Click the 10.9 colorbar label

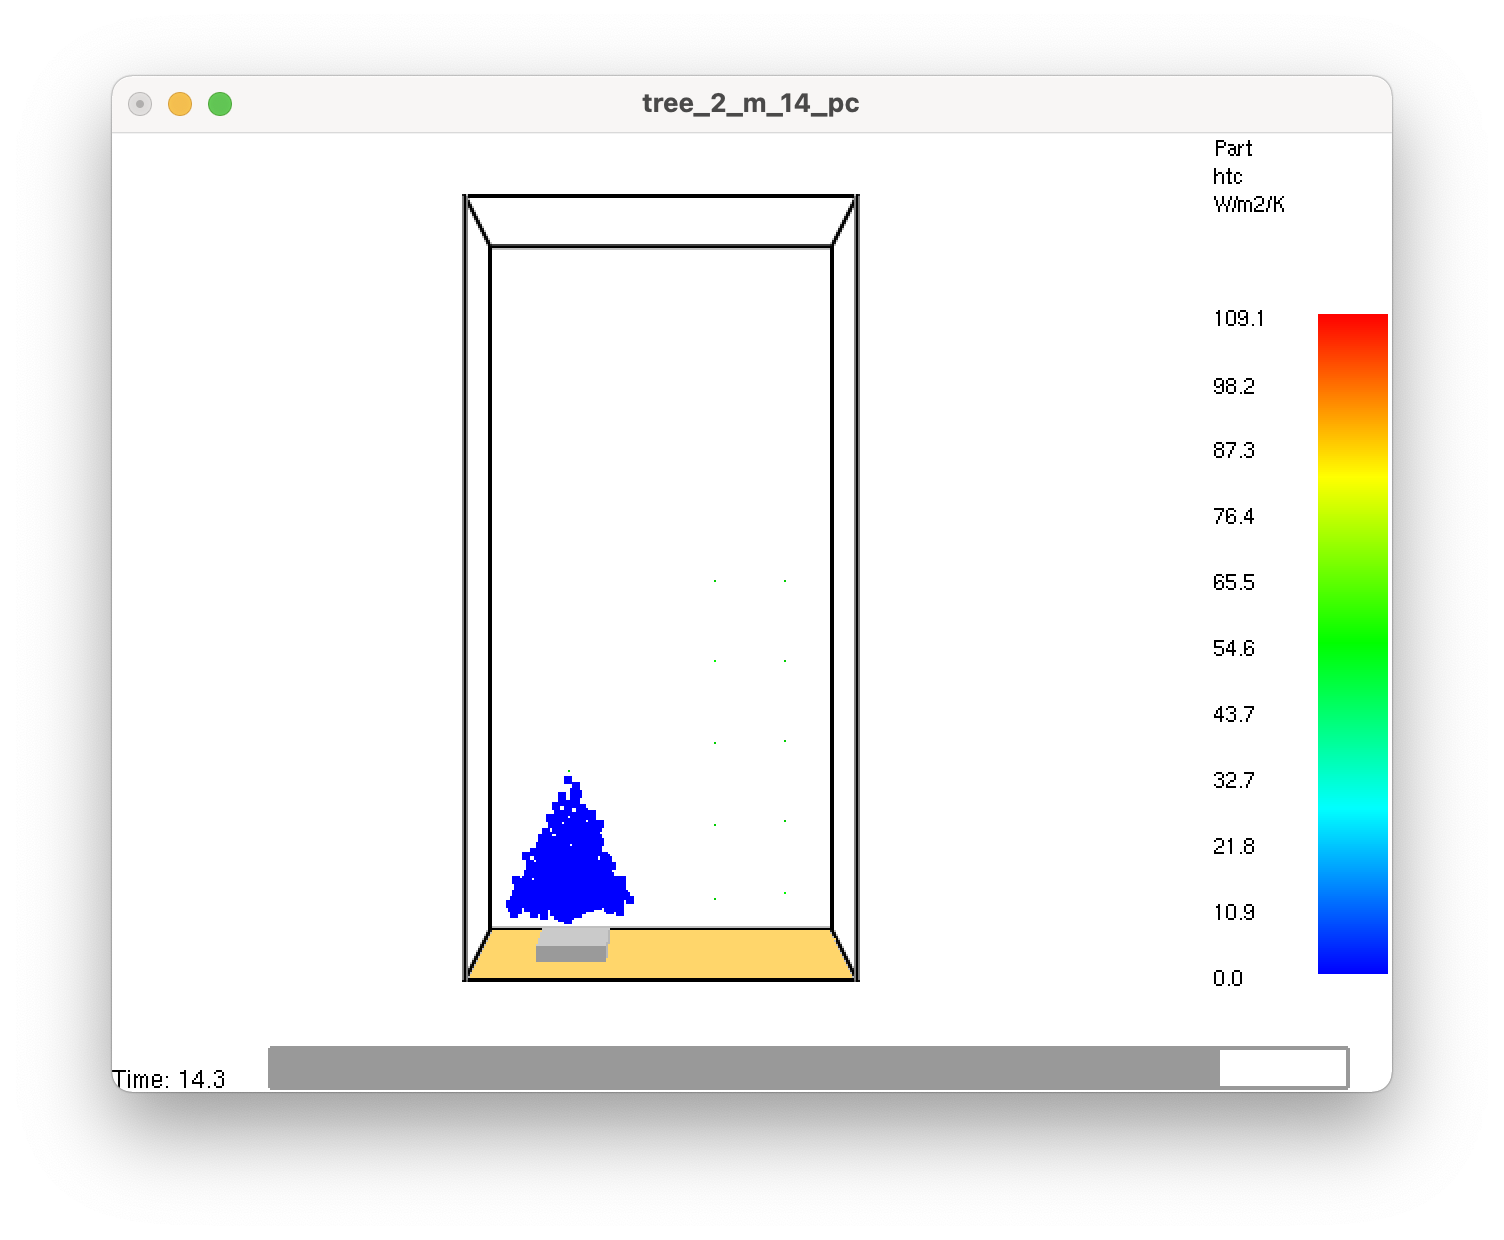pos(1233,913)
